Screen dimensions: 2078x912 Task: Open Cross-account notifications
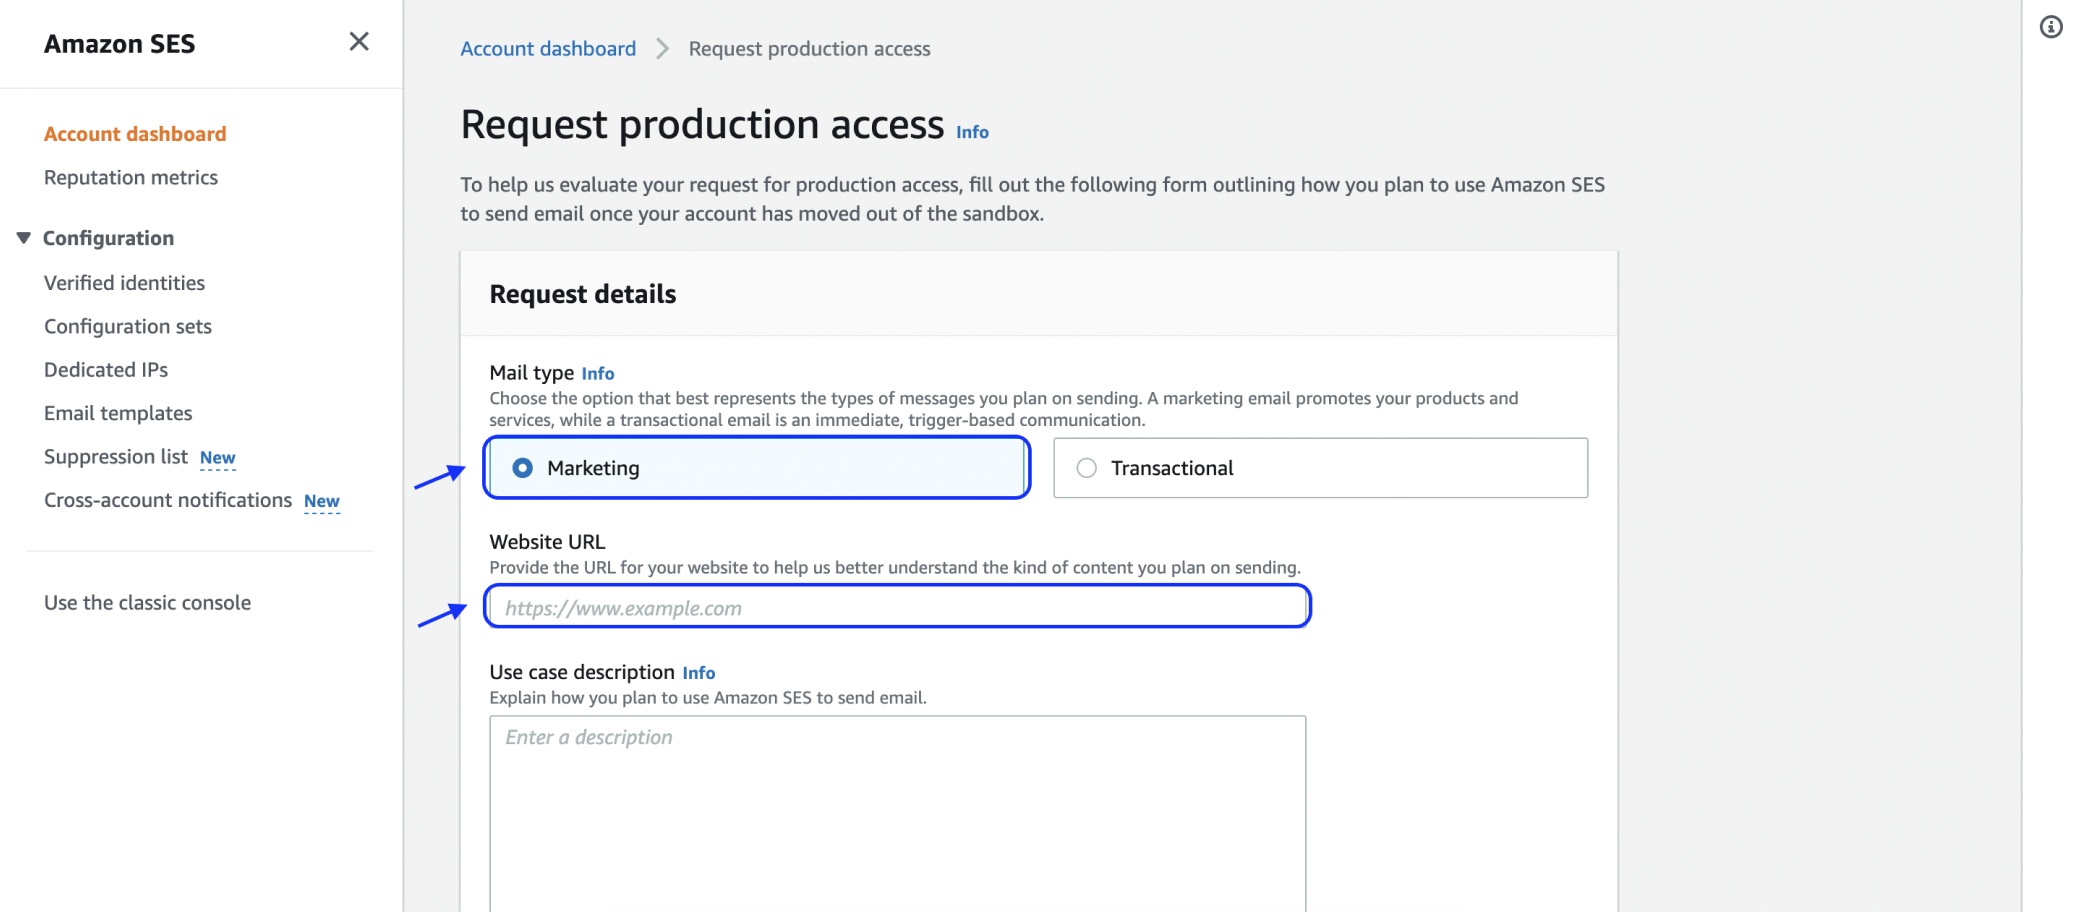coord(167,499)
